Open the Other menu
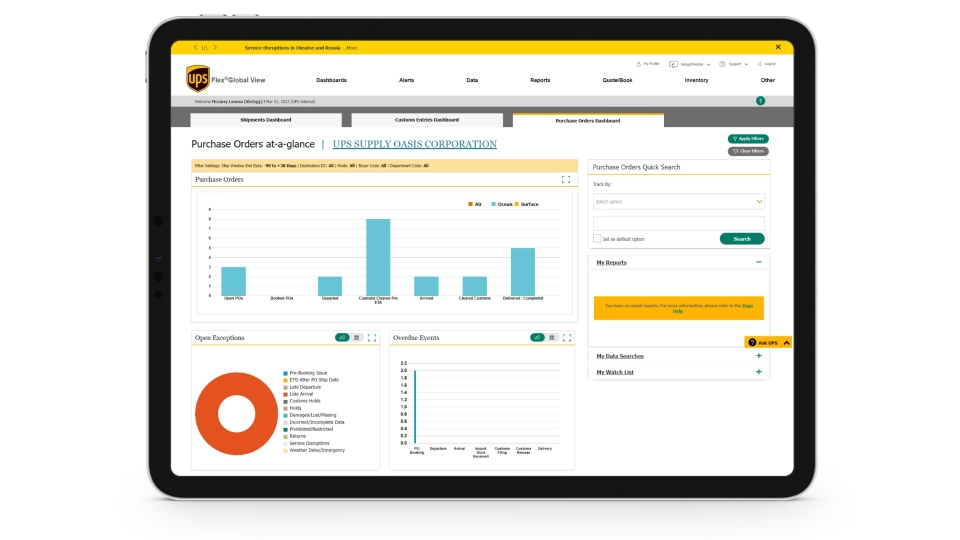Viewport: 960px width, 540px height. pos(768,80)
